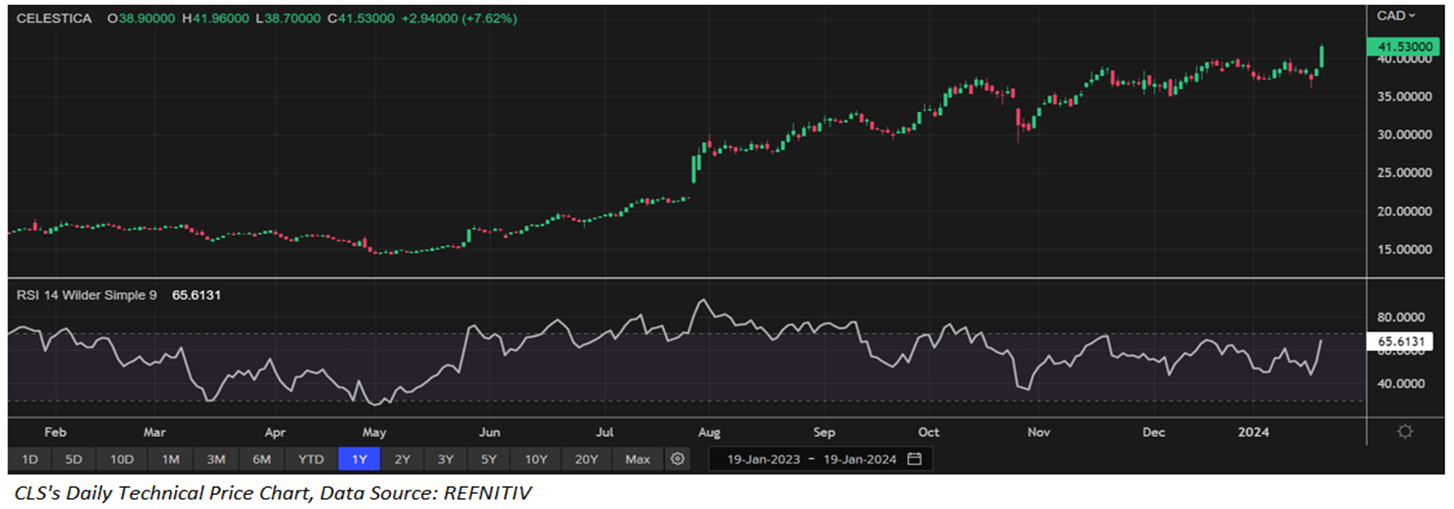The width and height of the screenshot is (1454, 509).
Task: Click the 41.53000 current price label
Action: point(1399,47)
